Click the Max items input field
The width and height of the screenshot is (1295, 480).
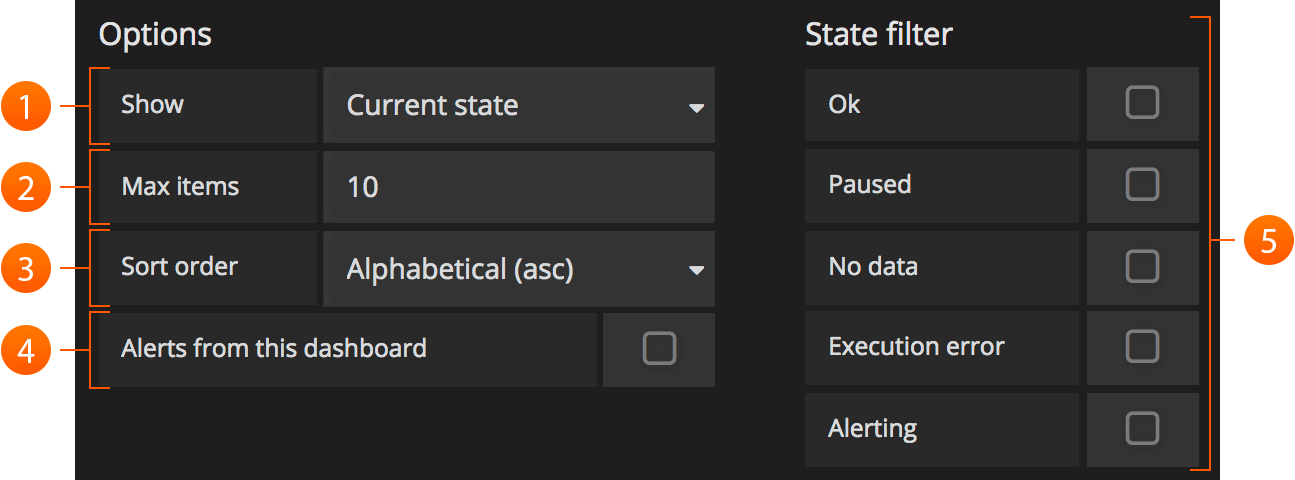(519, 187)
